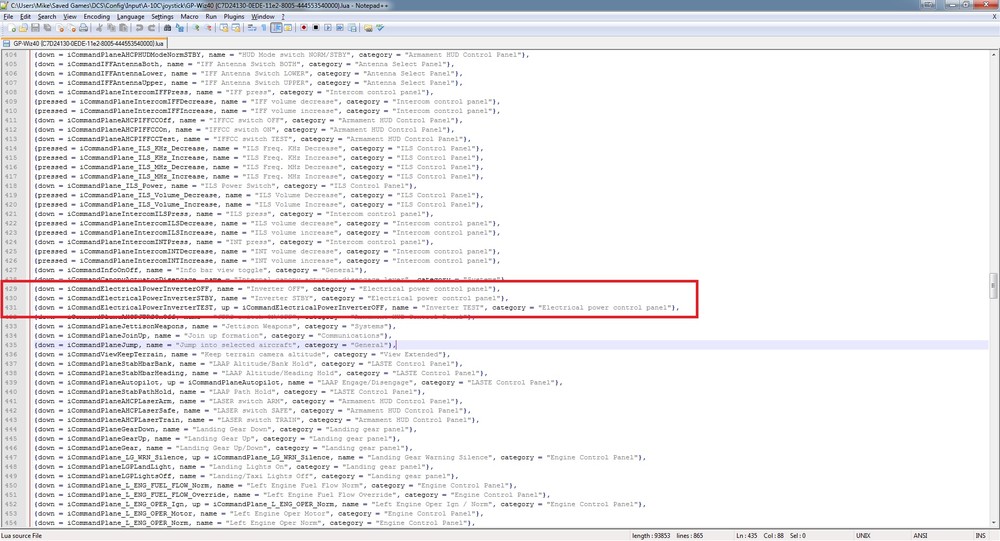Open the Edit menu

(26, 17)
